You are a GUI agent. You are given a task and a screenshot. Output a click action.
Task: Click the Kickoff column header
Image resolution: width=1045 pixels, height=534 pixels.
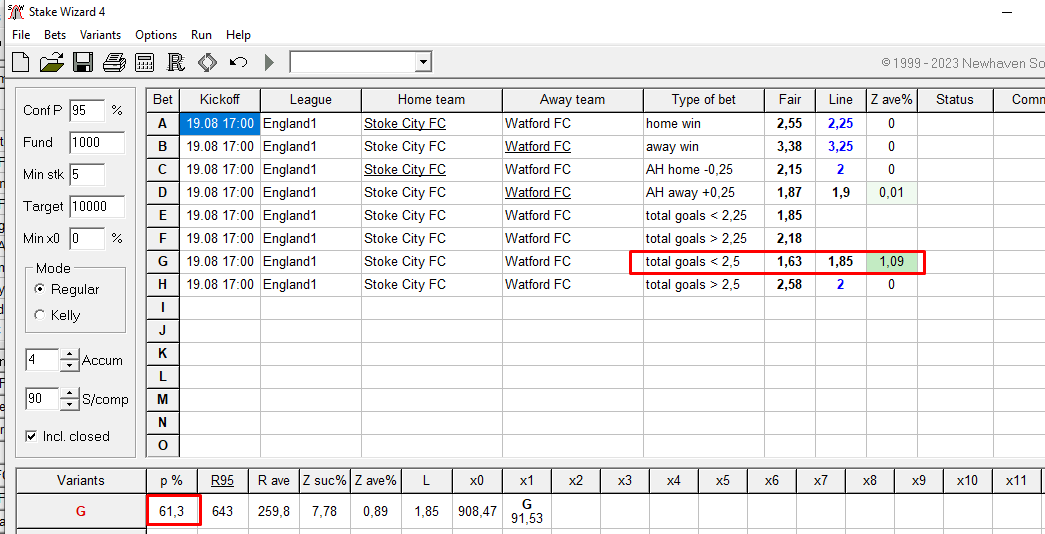[220, 100]
